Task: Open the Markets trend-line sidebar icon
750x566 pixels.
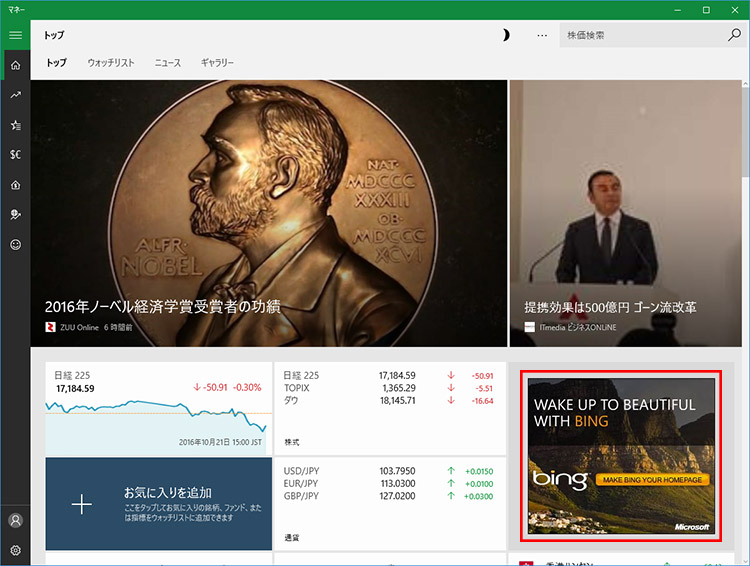Action: tap(15, 95)
